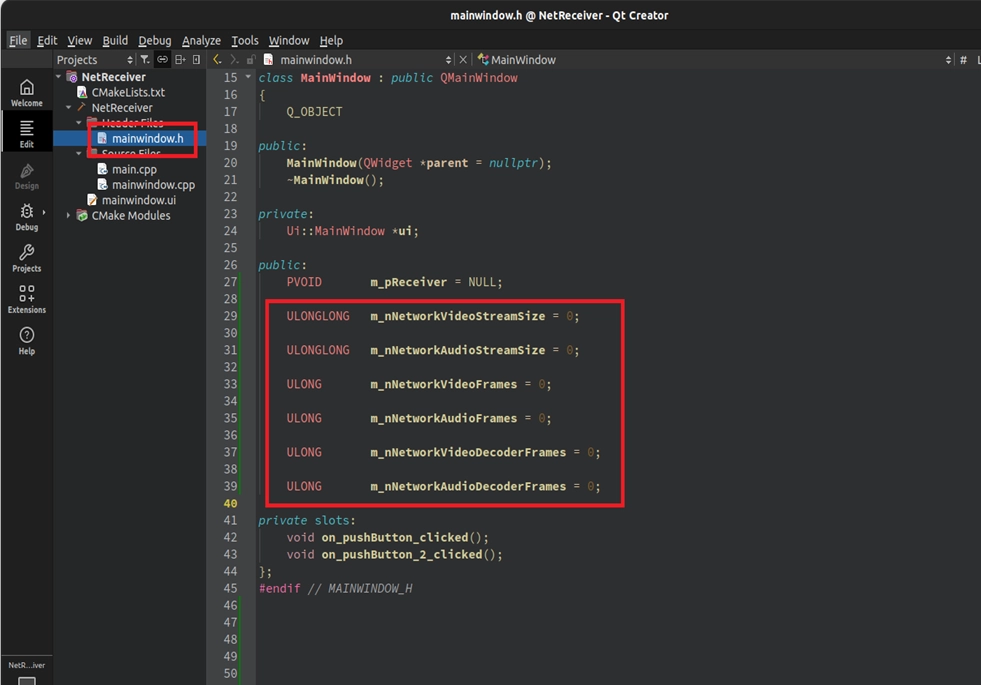981x685 pixels.
Task: Open the Build menu
Action: click(x=115, y=40)
